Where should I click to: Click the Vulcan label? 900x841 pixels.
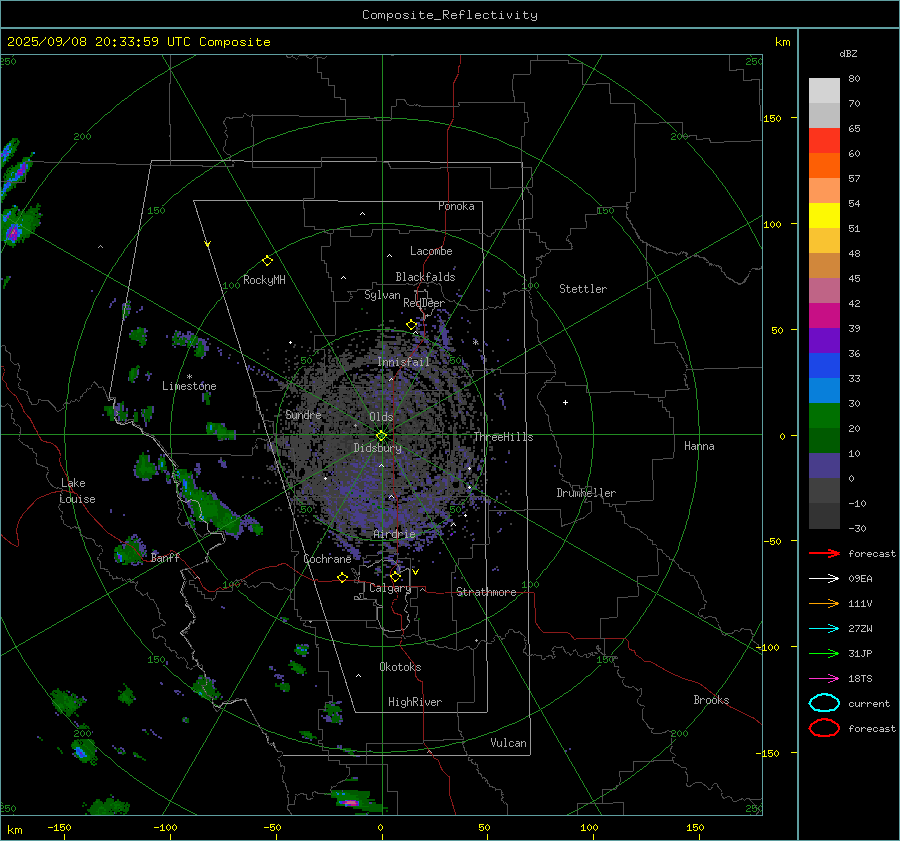pyautogui.click(x=508, y=743)
